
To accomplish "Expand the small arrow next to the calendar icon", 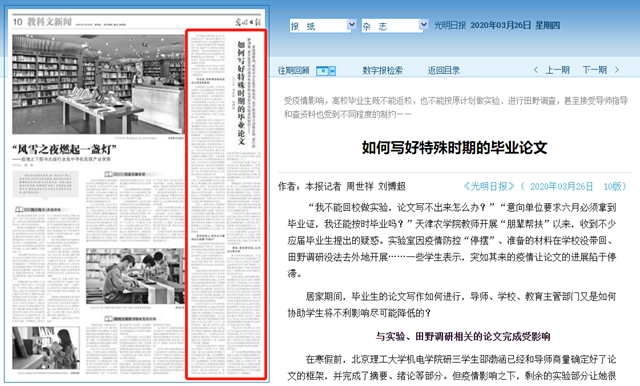I will point(332,71).
